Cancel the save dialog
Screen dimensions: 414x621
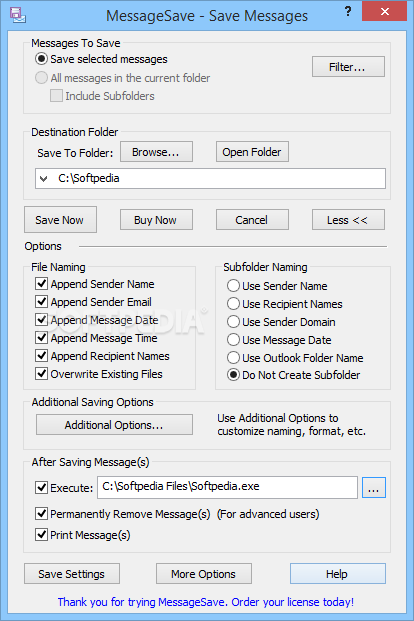(252, 220)
